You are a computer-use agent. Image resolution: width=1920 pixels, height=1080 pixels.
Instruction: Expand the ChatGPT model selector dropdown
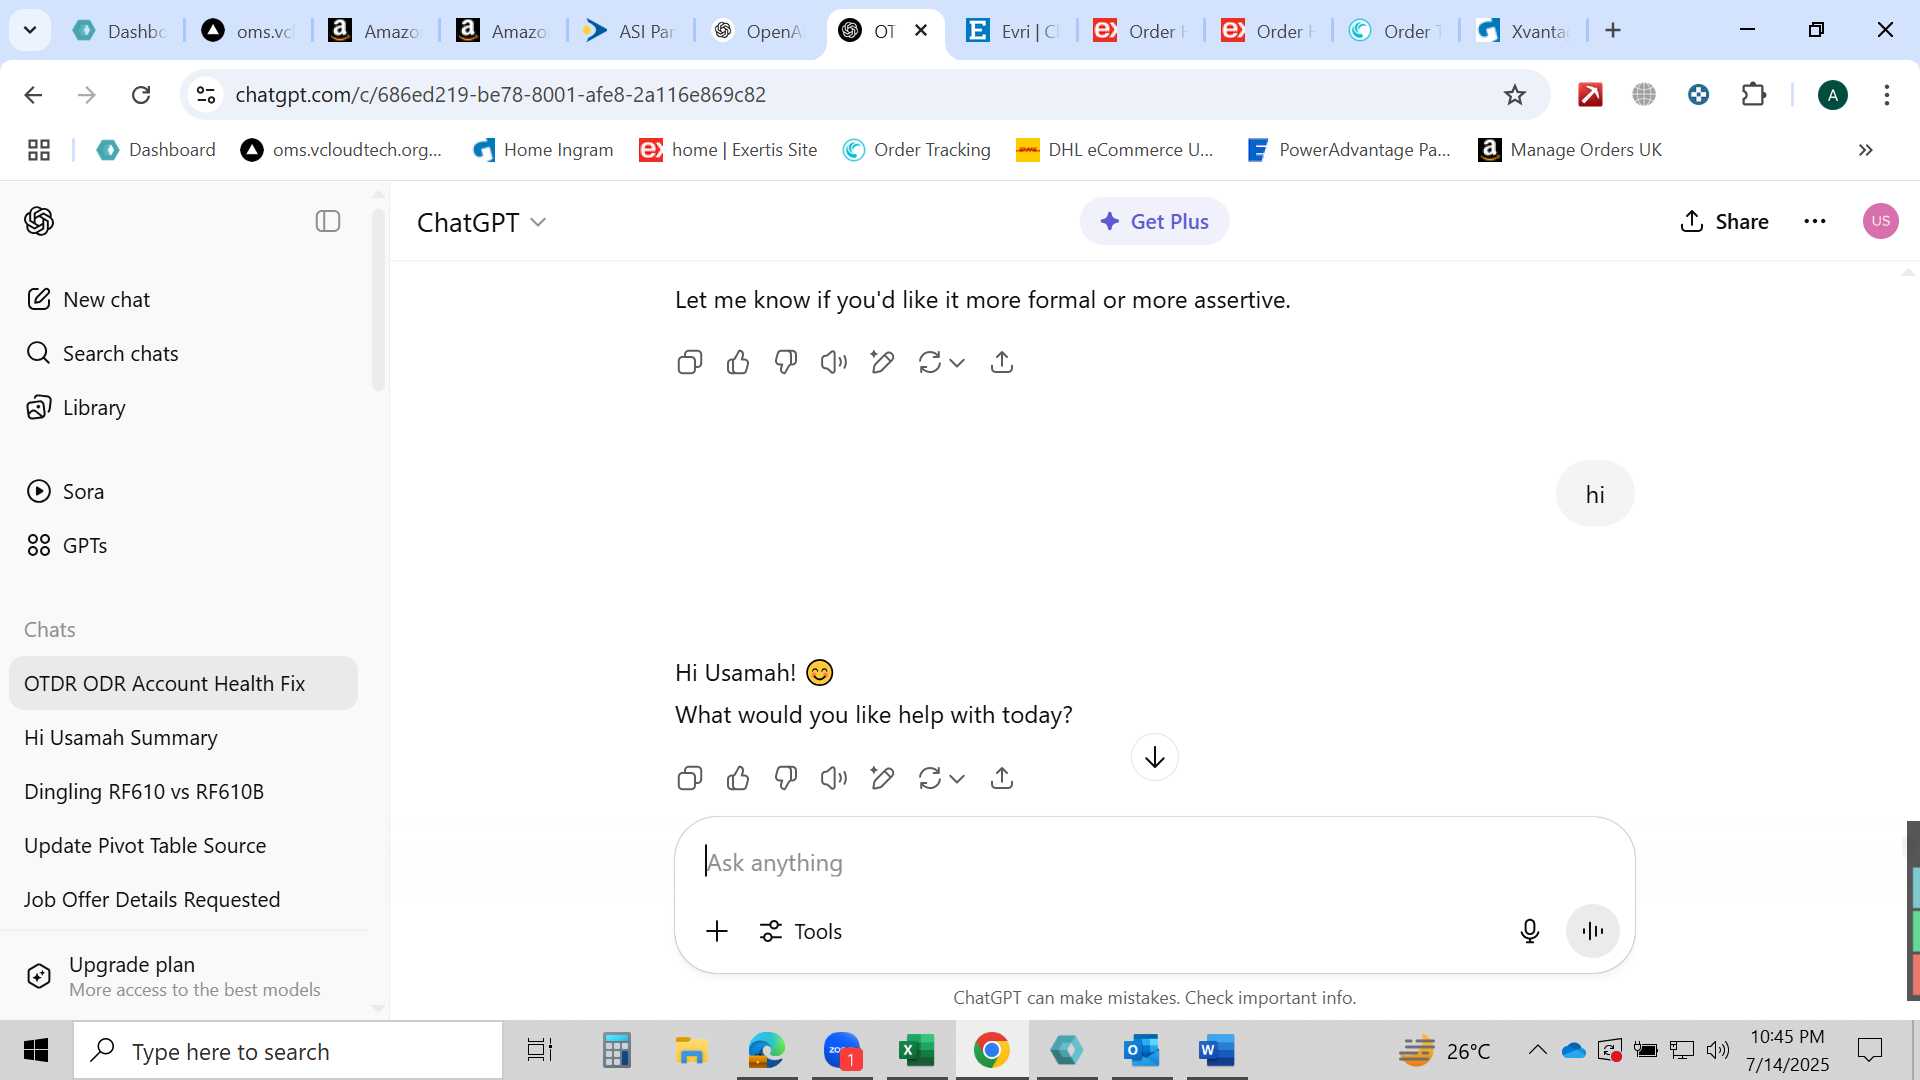(x=481, y=222)
